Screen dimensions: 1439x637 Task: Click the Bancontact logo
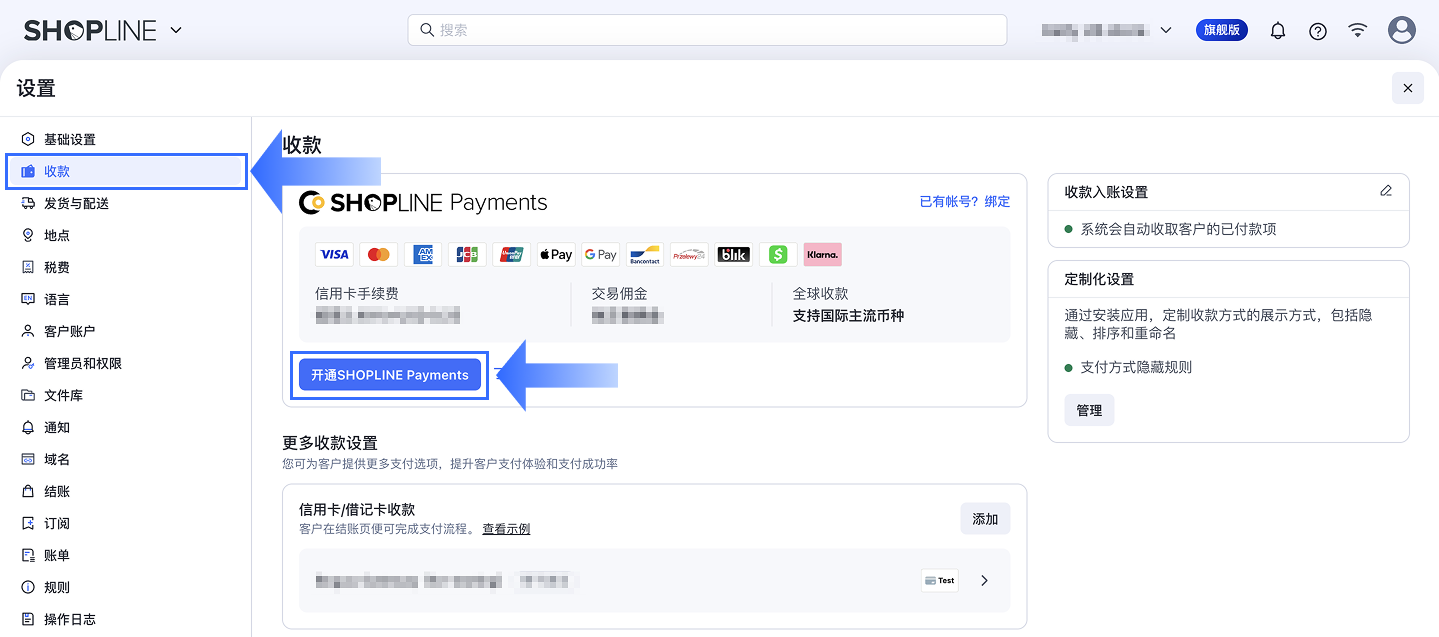tap(645, 254)
